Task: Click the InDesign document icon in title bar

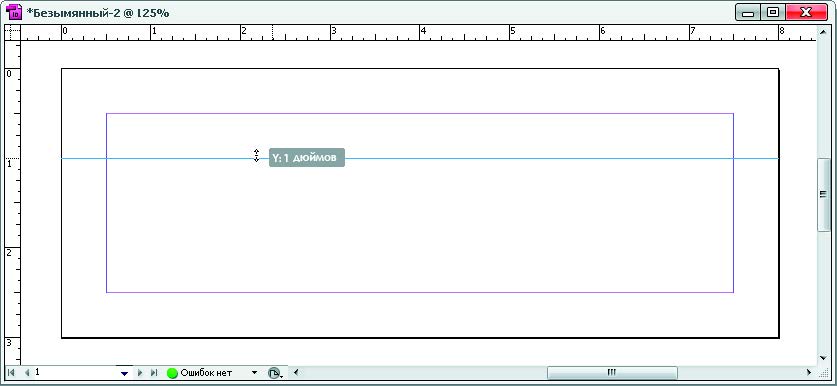Action: click(15, 12)
